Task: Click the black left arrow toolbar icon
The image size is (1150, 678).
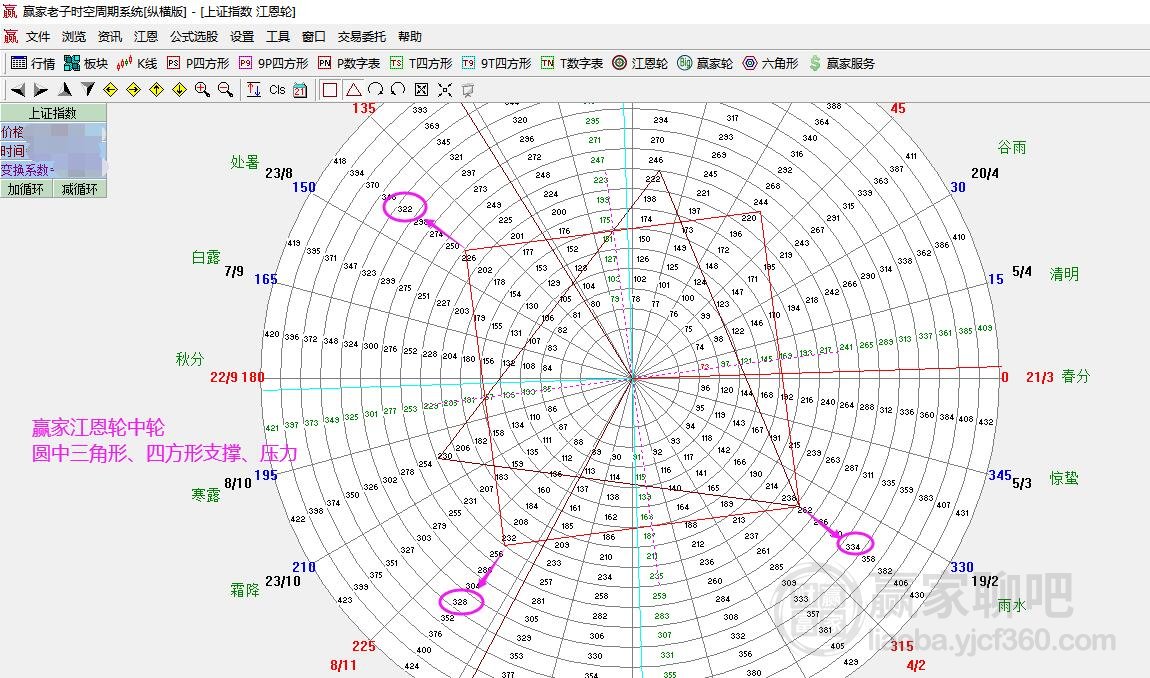Action: [x=18, y=90]
